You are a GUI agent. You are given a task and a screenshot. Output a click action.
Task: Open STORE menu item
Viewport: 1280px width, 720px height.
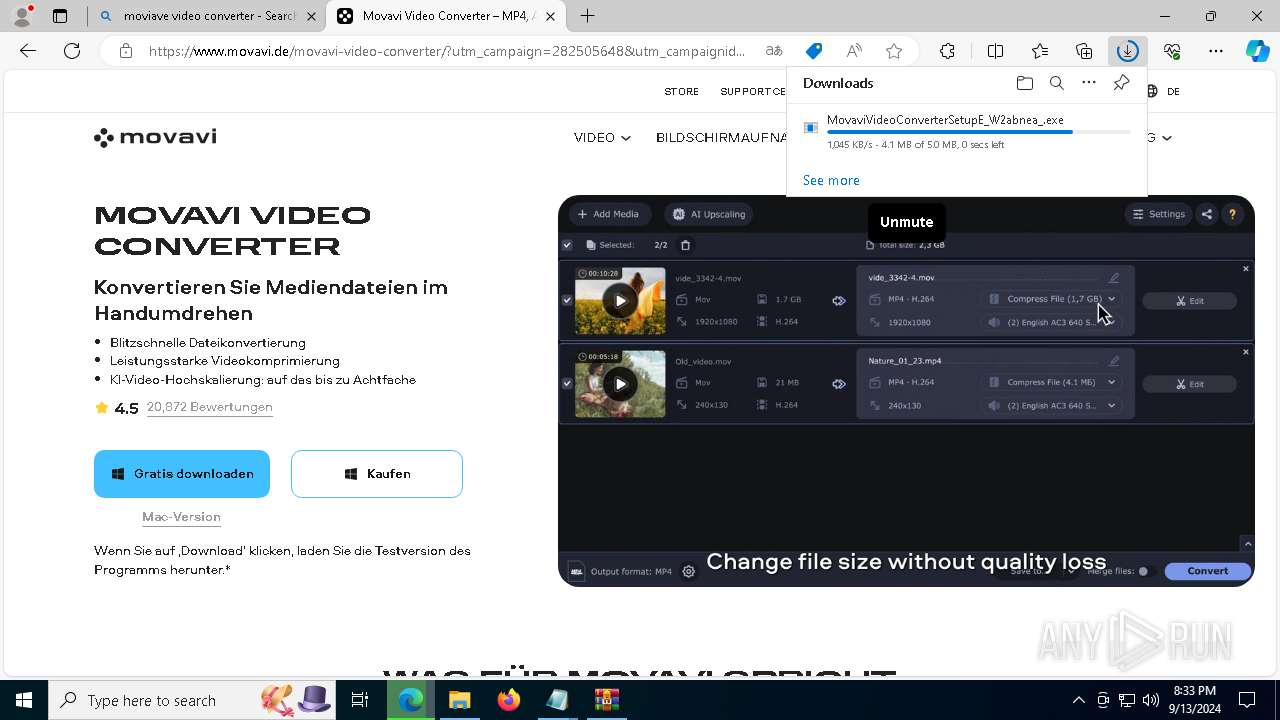click(681, 92)
